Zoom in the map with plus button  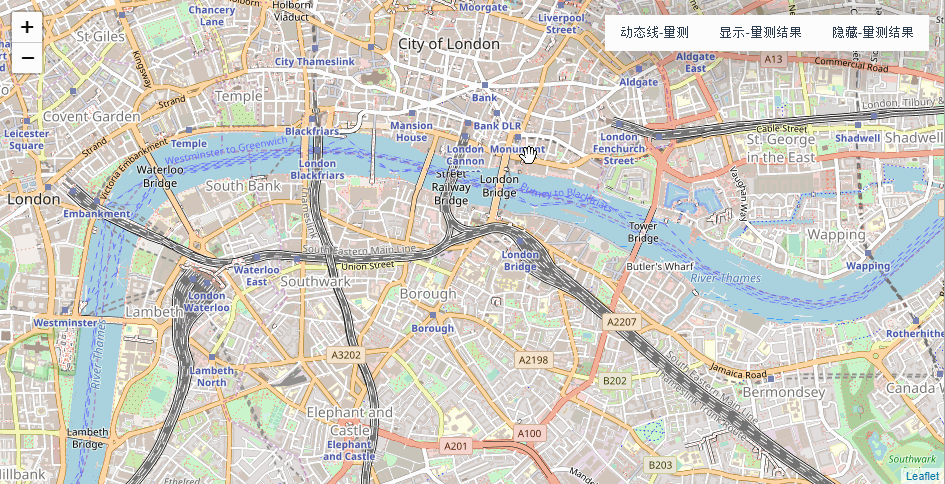click(27, 27)
